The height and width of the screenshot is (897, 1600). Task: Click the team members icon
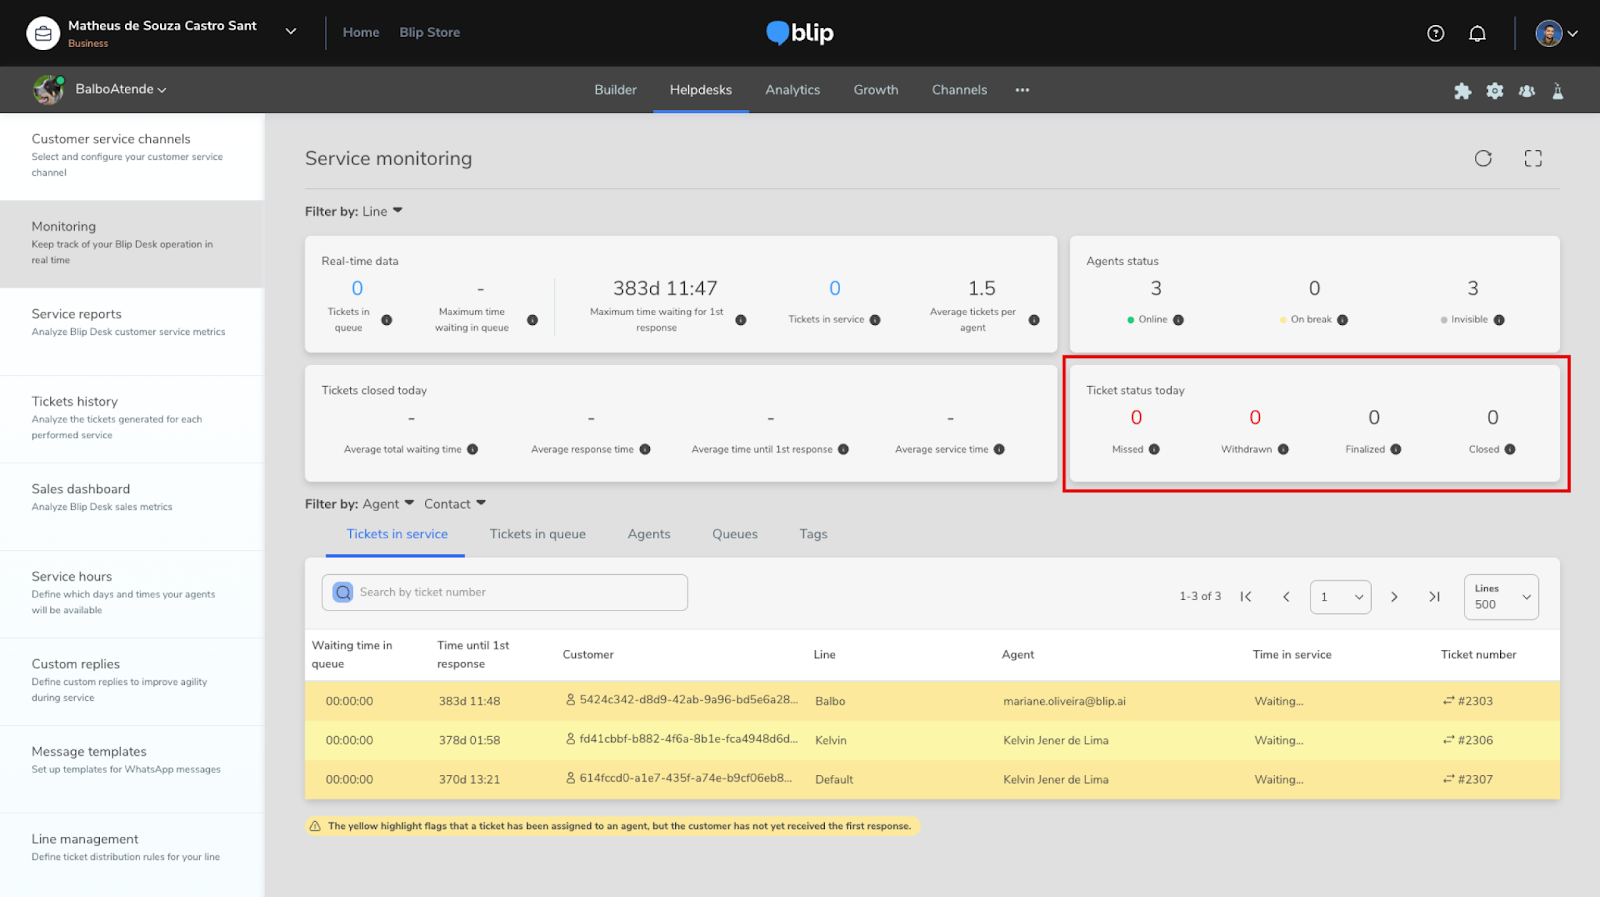pyautogui.click(x=1527, y=91)
